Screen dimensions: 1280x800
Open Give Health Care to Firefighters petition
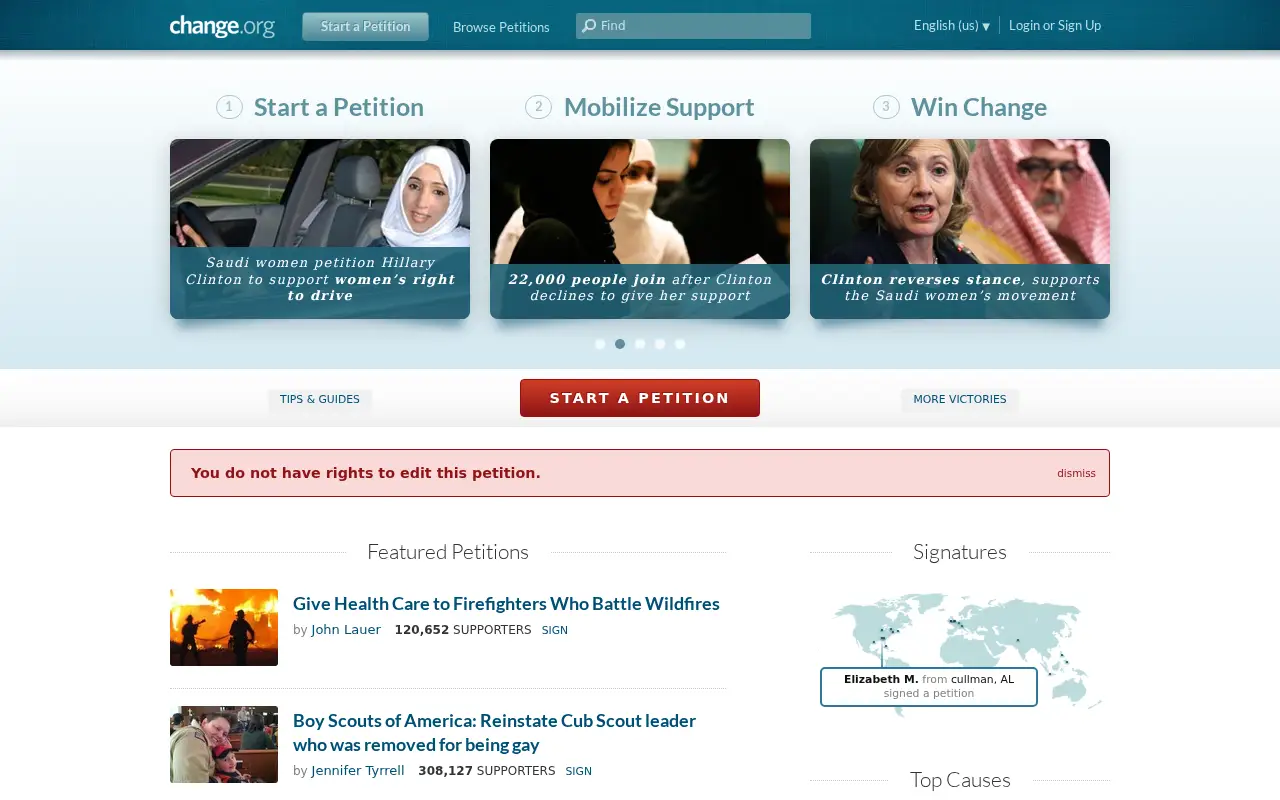506,604
